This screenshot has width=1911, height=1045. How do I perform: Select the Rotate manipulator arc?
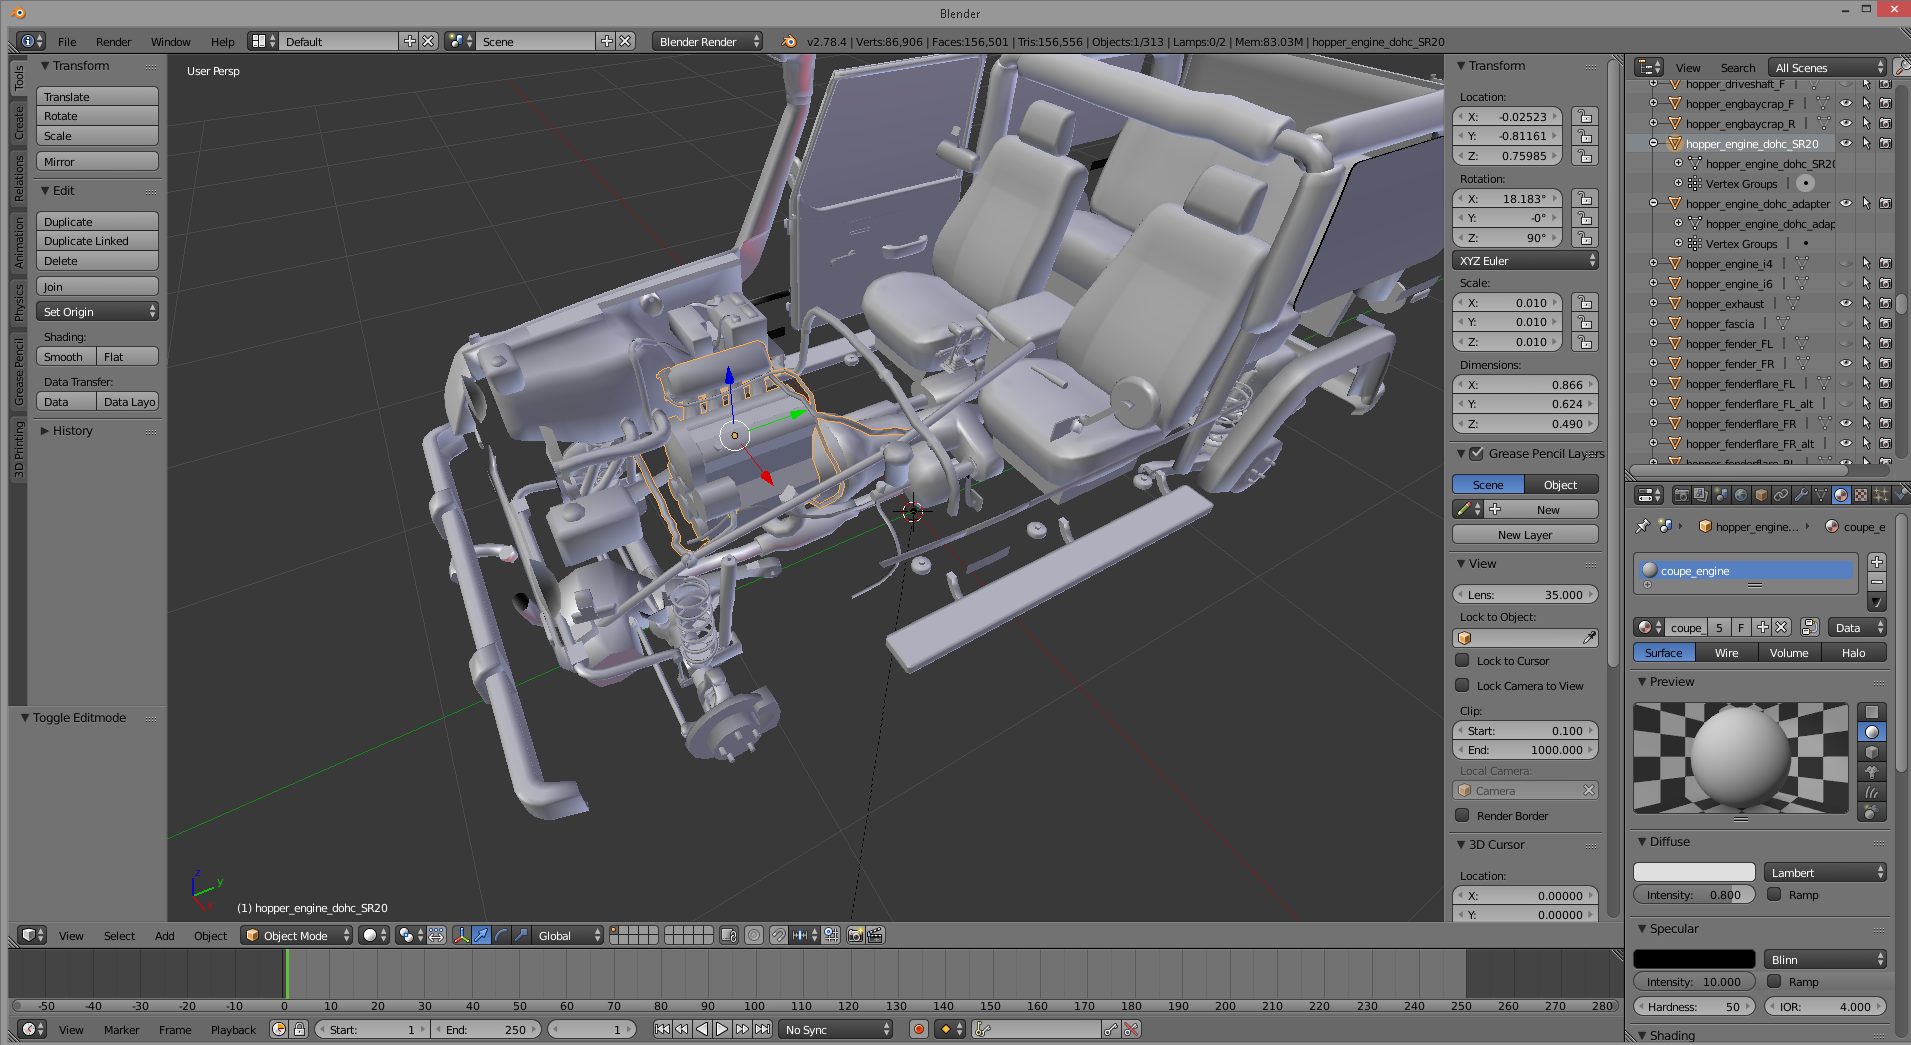[501, 936]
